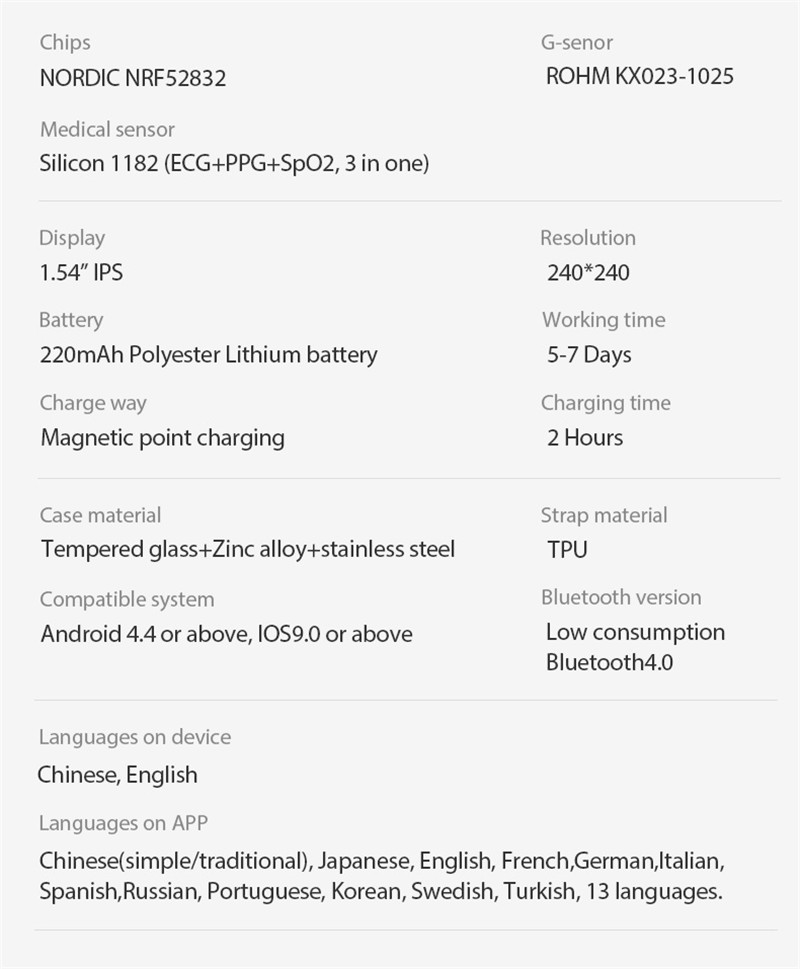Click 220mAh Polyester Lithium battery text
Viewport: 800px width, 969px height.
pos(208,355)
